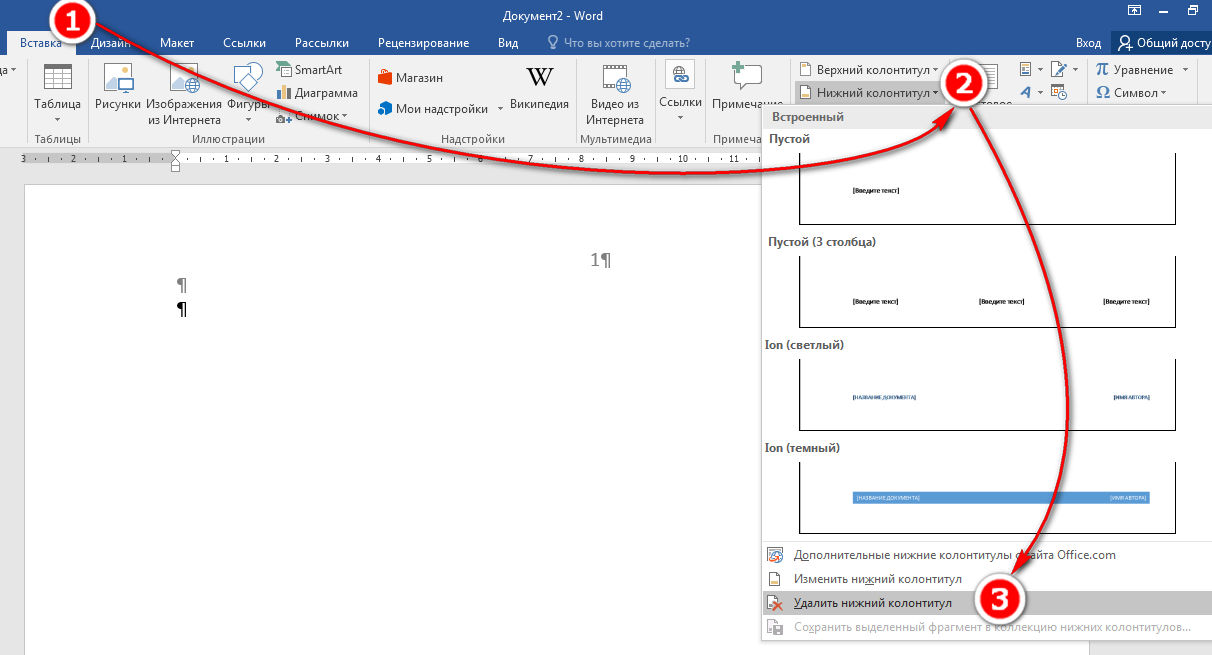
Task: Open the Верхний колонтитул header dropdown
Action: (870, 70)
